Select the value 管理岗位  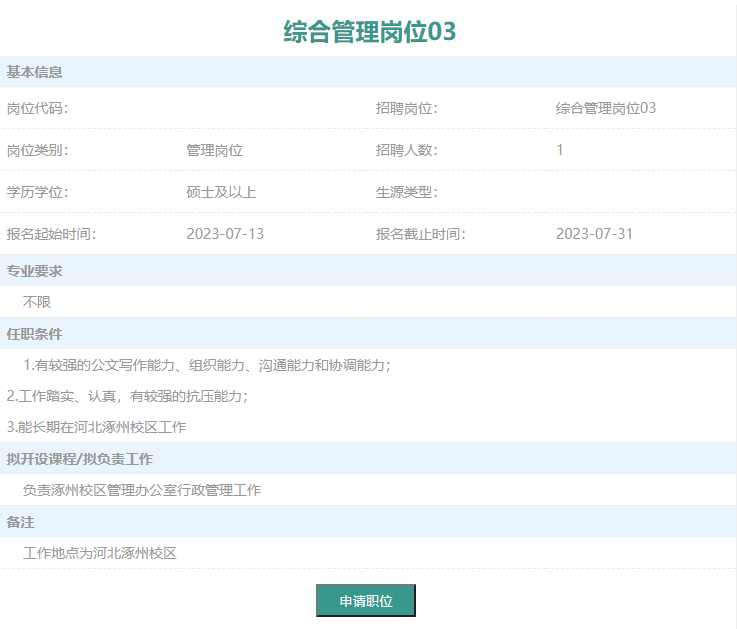click(214, 150)
